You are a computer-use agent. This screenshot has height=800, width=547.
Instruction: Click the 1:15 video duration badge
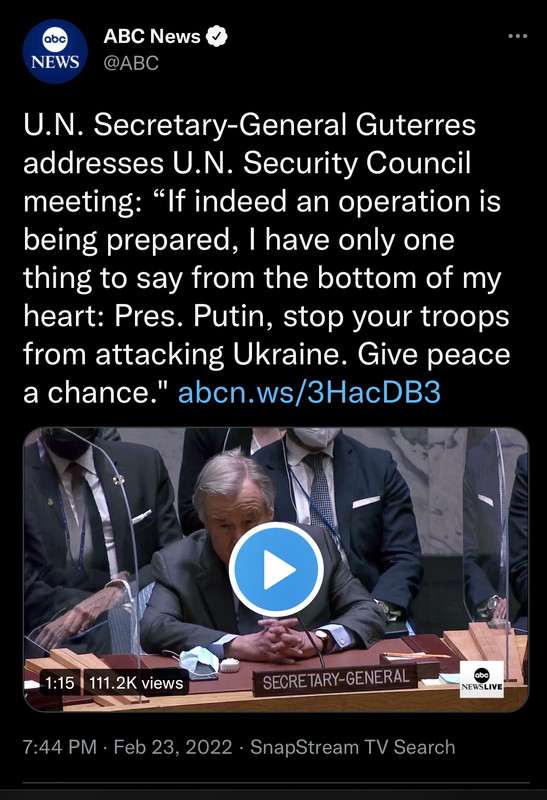pyautogui.click(x=60, y=683)
